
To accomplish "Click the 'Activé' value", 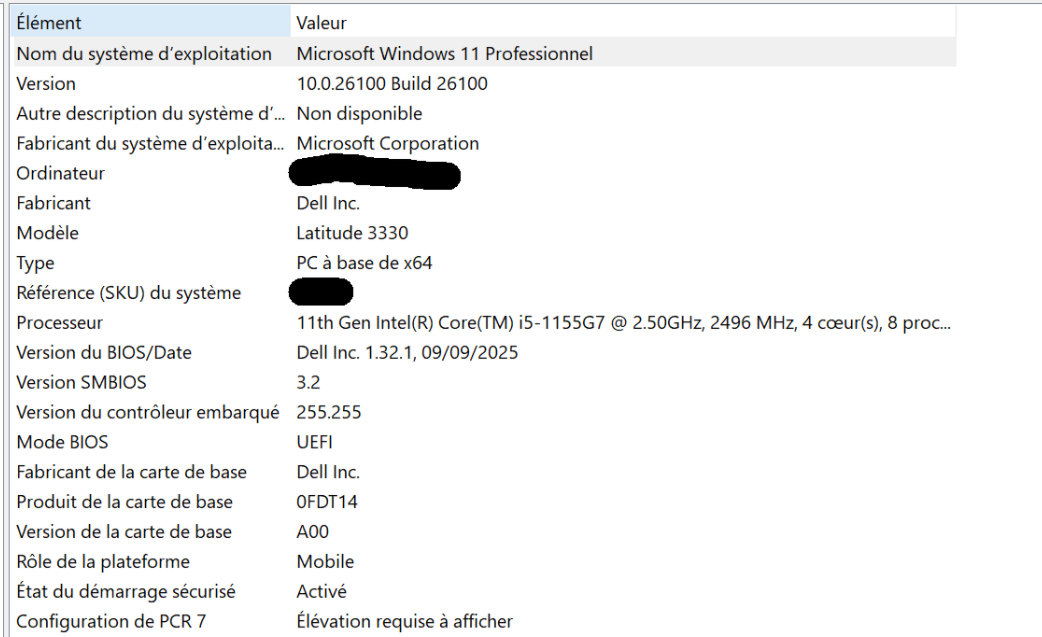I will (x=322, y=592).
